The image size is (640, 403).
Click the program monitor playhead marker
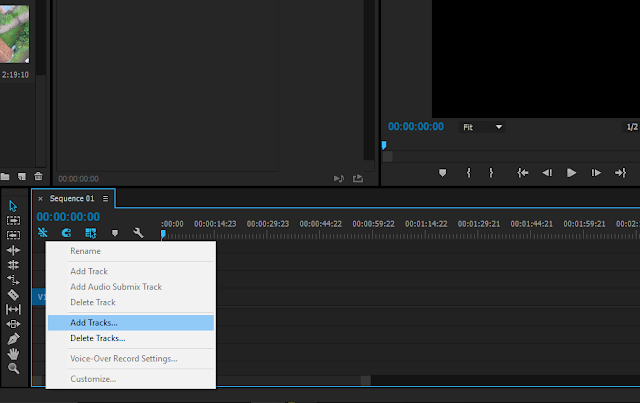[x=384, y=145]
